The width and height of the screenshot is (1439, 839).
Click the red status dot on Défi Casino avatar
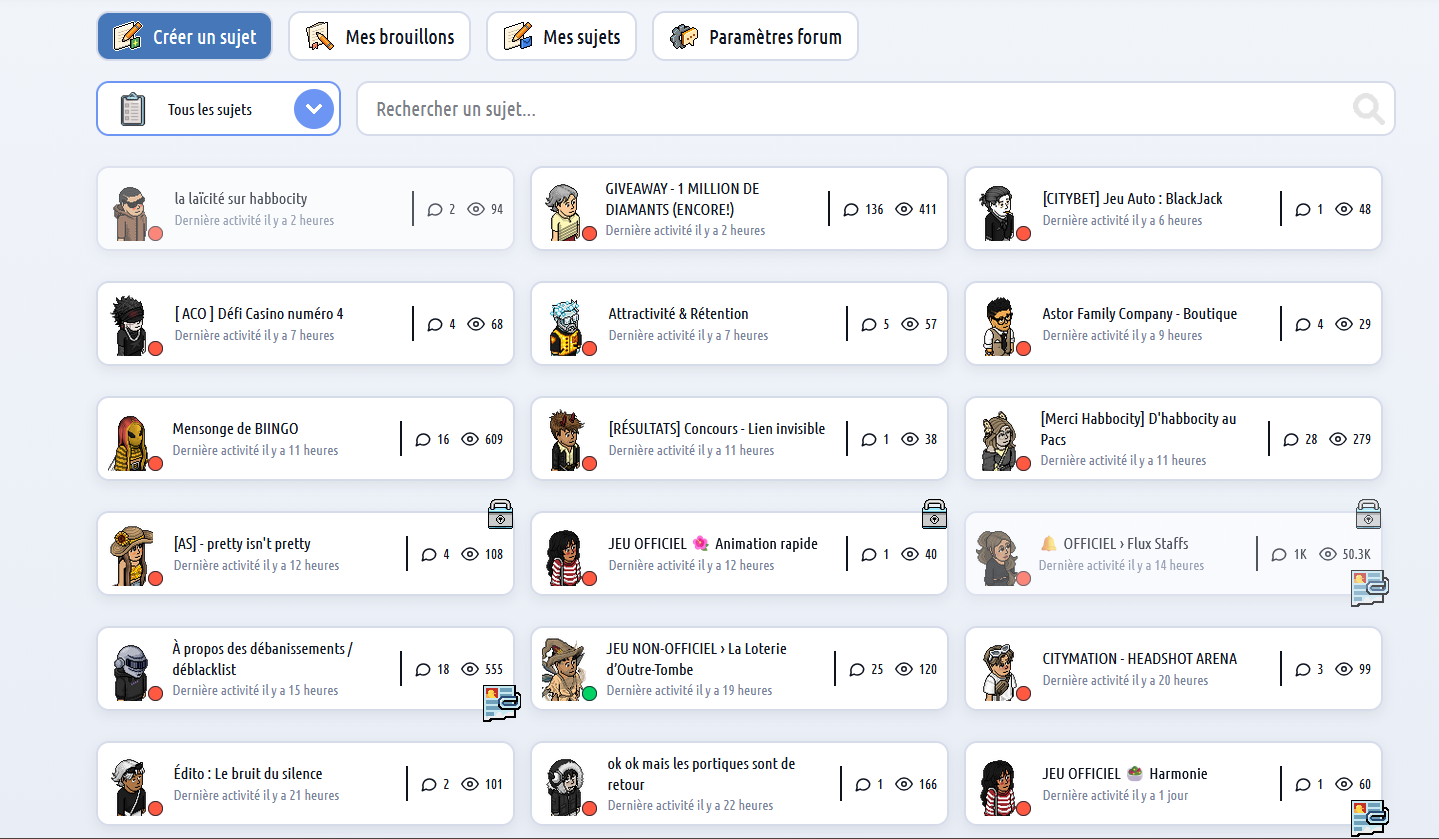point(155,348)
